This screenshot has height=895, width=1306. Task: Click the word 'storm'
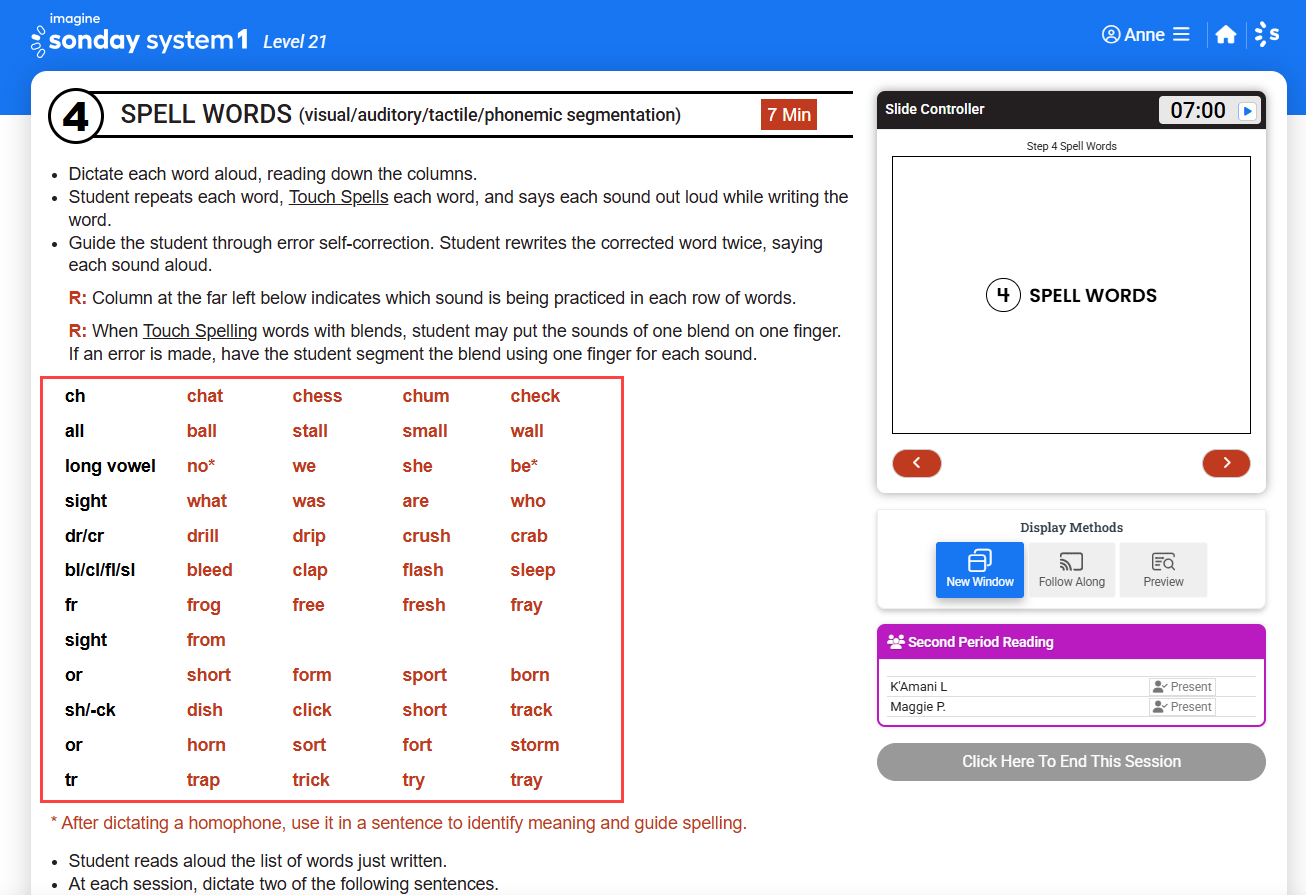(x=535, y=745)
